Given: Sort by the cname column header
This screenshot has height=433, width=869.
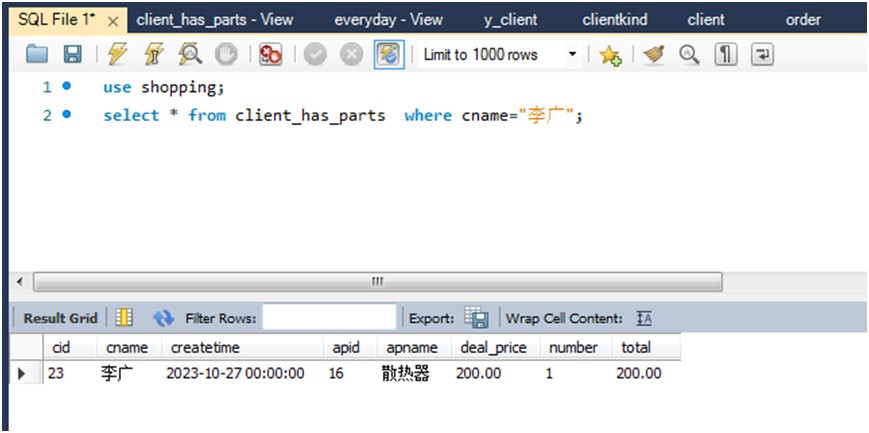Looking at the screenshot, I should pyautogui.click(x=129, y=348).
